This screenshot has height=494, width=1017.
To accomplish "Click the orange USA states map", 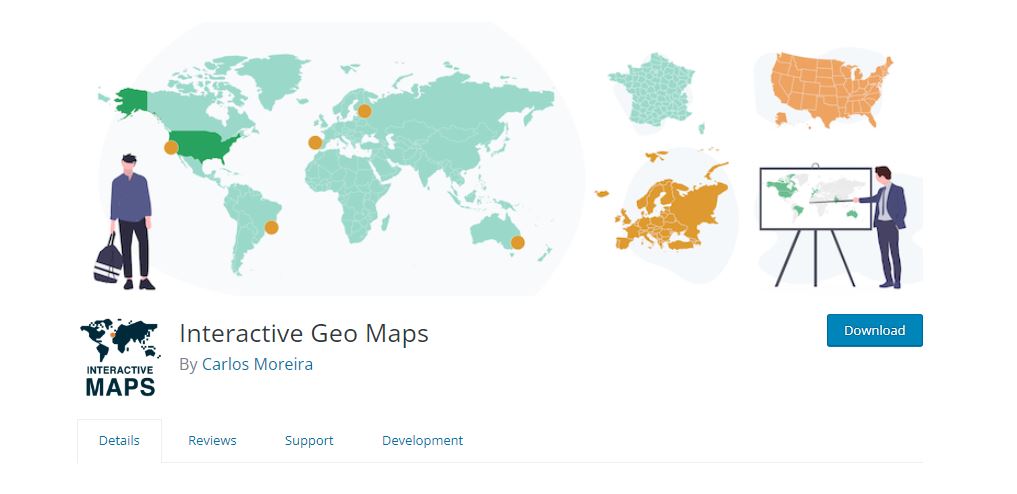I will click(832, 89).
